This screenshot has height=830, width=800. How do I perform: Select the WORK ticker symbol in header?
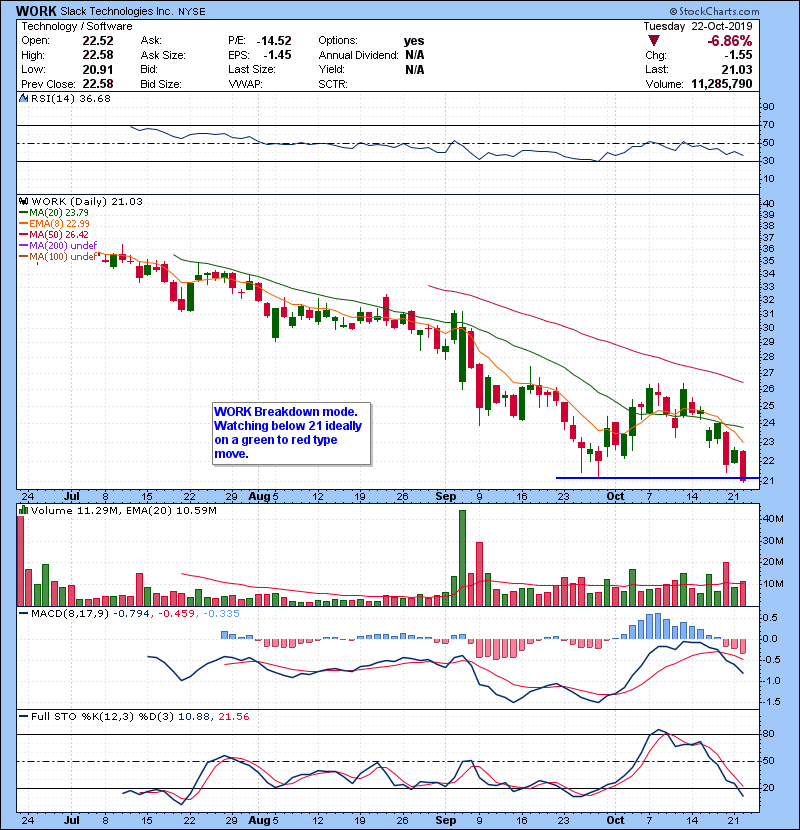click(x=36, y=11)
